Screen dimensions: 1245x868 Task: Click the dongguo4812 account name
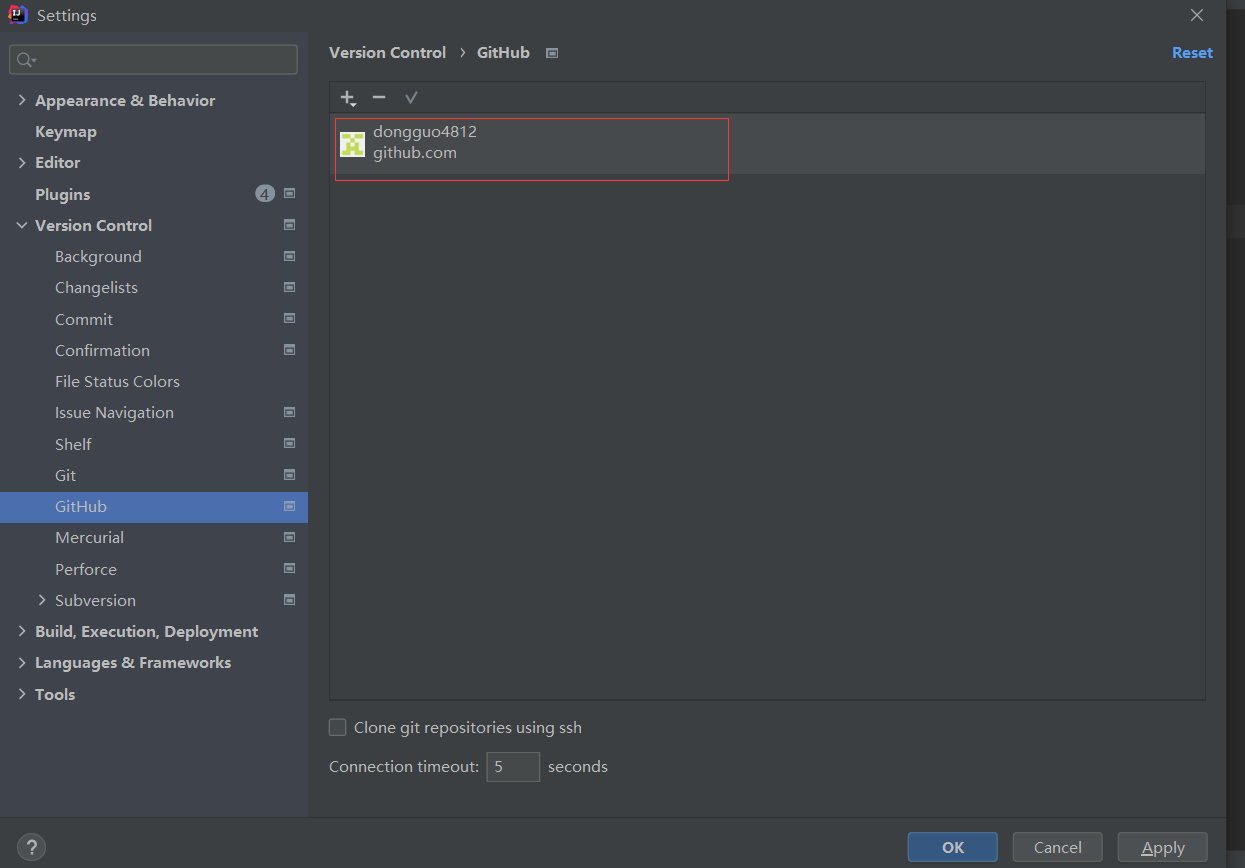425,131
